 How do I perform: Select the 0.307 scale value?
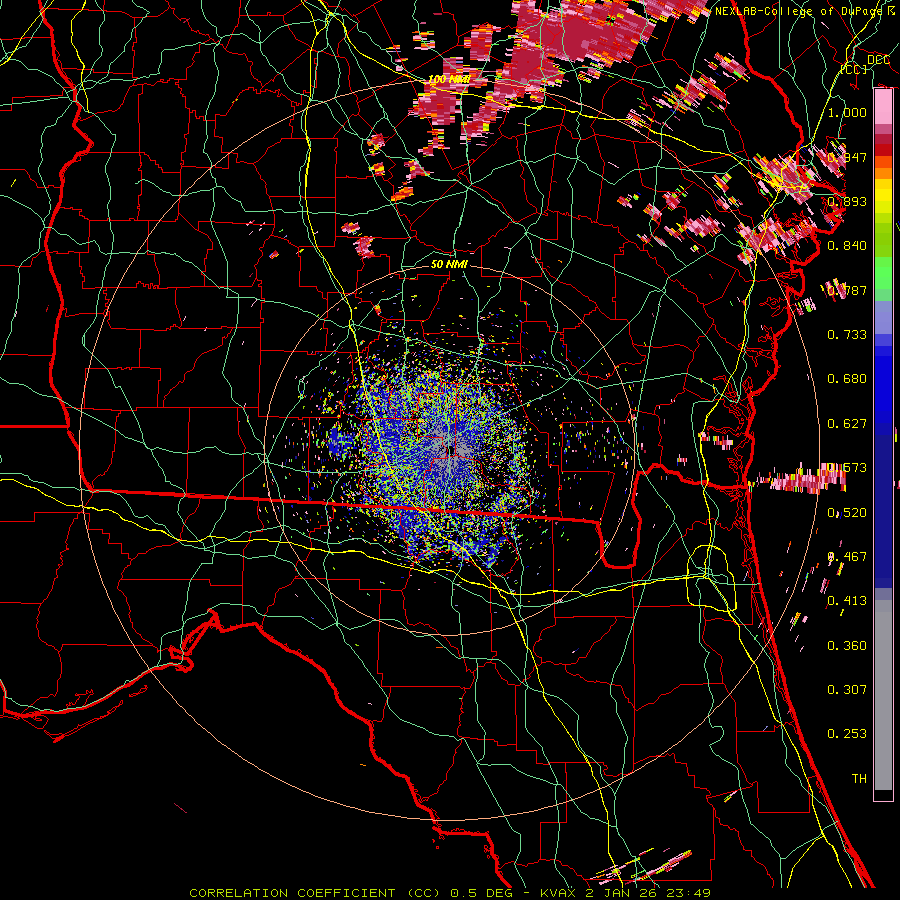tap(847, 690)
